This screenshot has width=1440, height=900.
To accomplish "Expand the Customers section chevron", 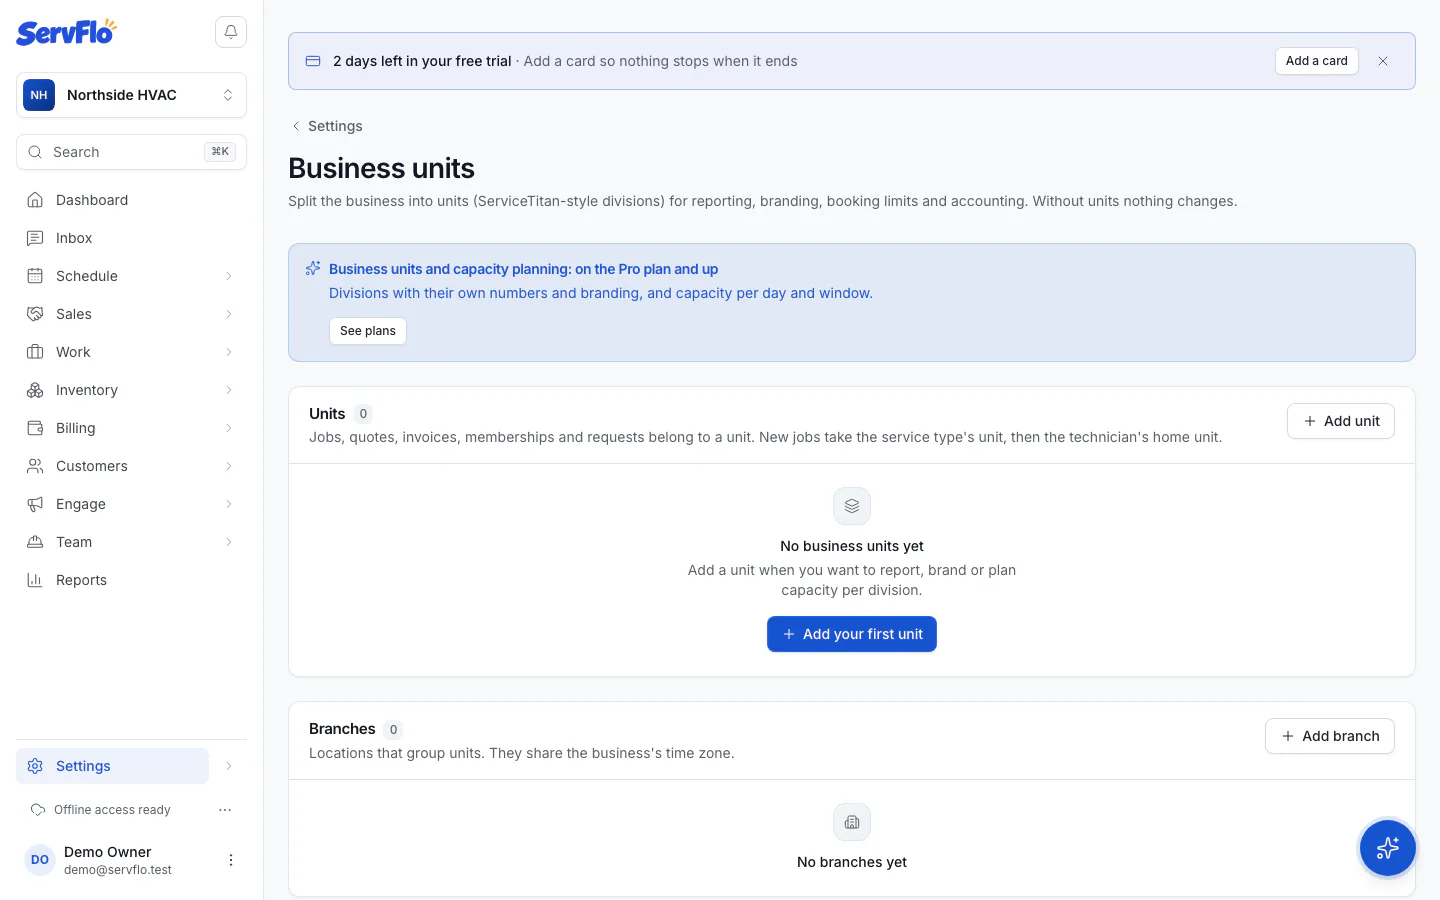I will 229,466.
